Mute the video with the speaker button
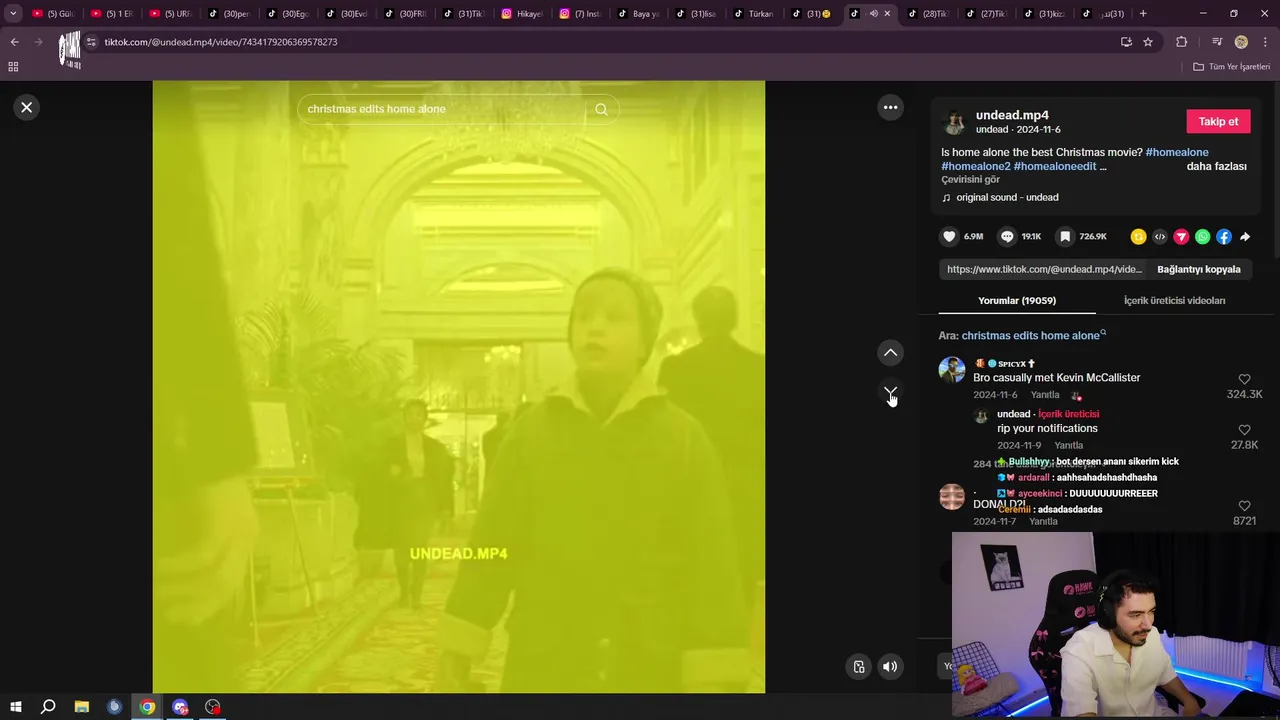 click(890, 667)
